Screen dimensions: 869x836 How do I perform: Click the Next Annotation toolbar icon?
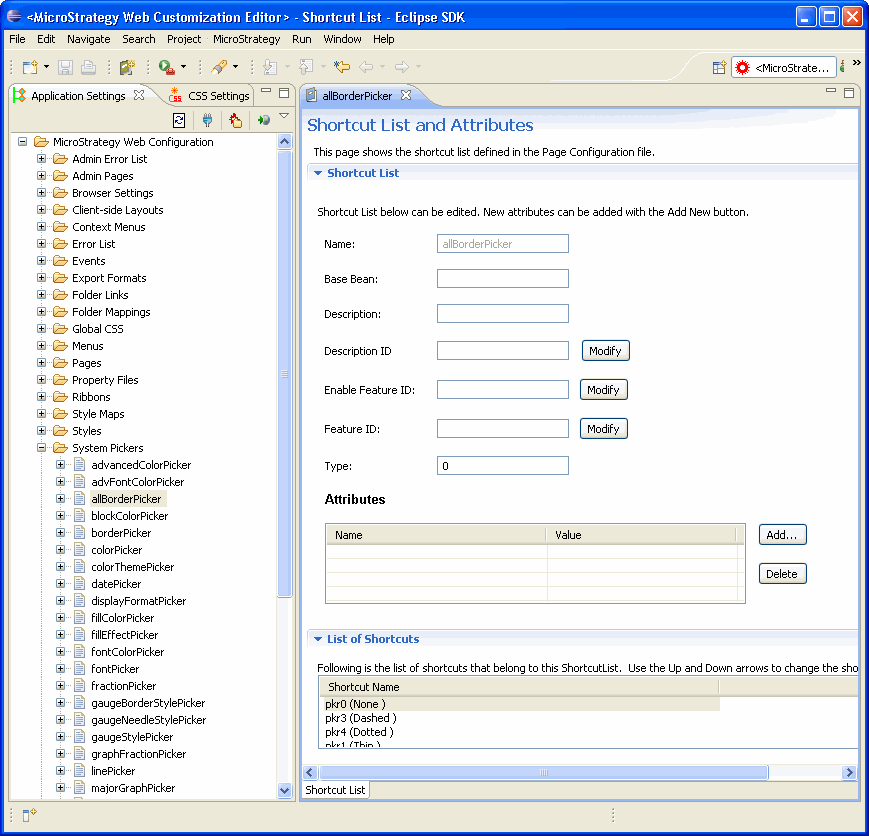[270, 67]
